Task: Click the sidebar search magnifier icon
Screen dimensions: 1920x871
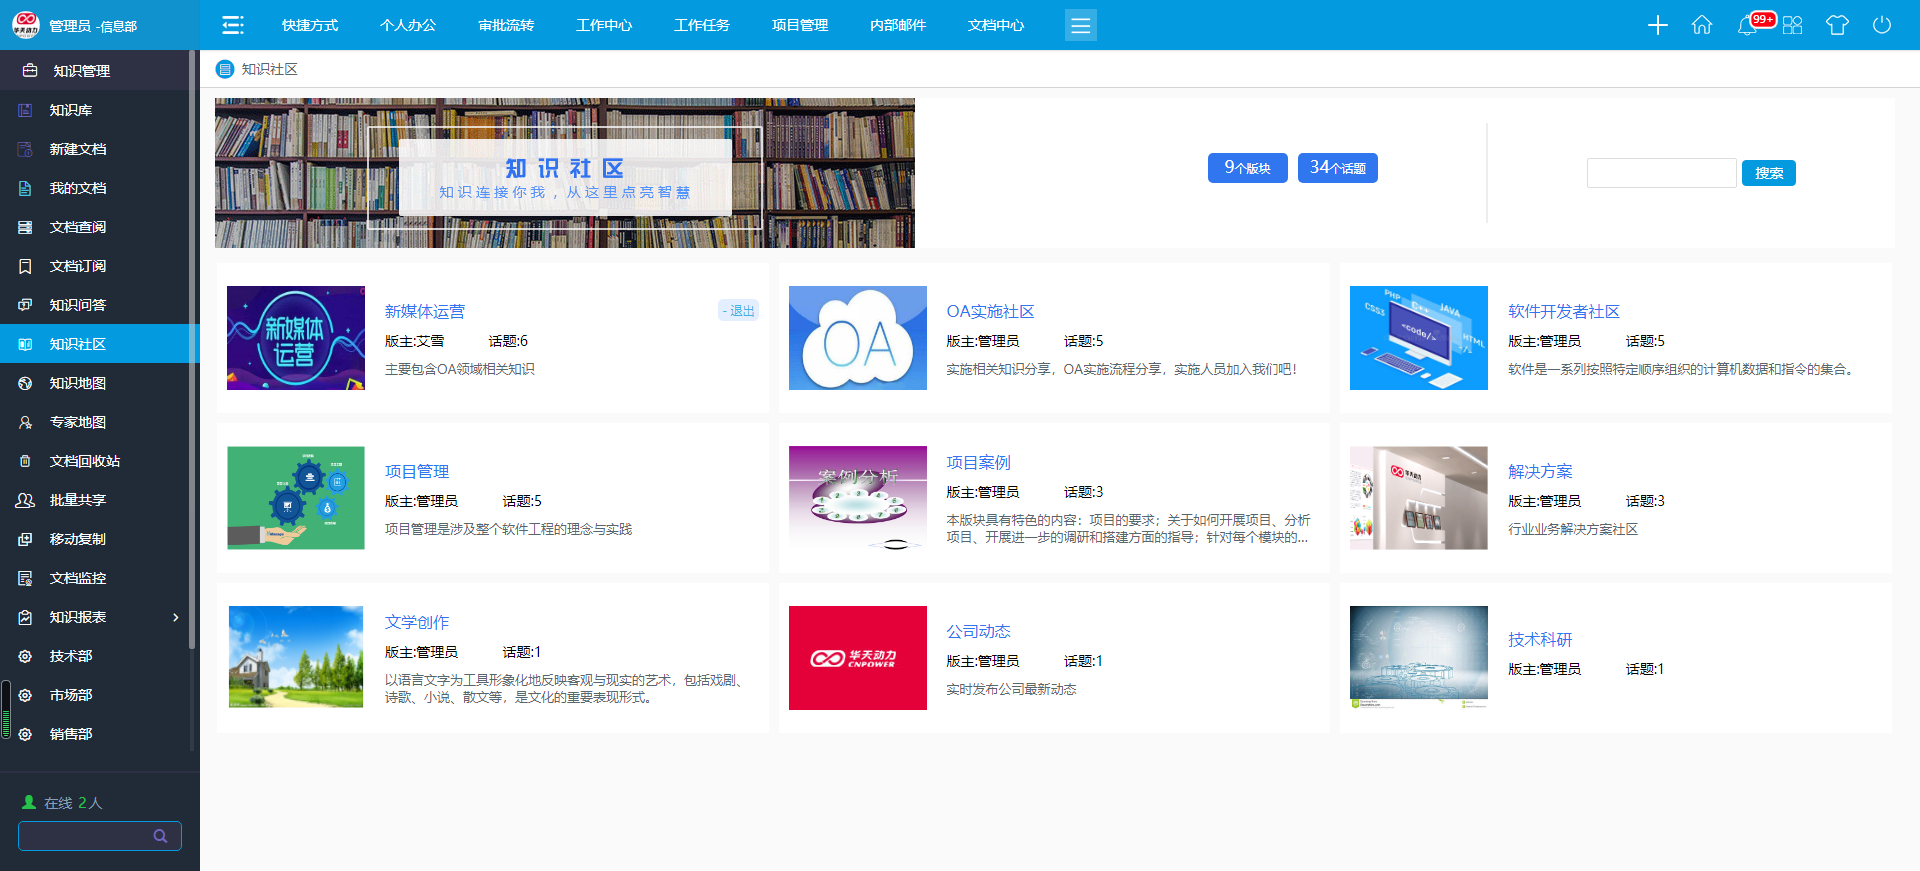Action: click(x=160, y=836)
